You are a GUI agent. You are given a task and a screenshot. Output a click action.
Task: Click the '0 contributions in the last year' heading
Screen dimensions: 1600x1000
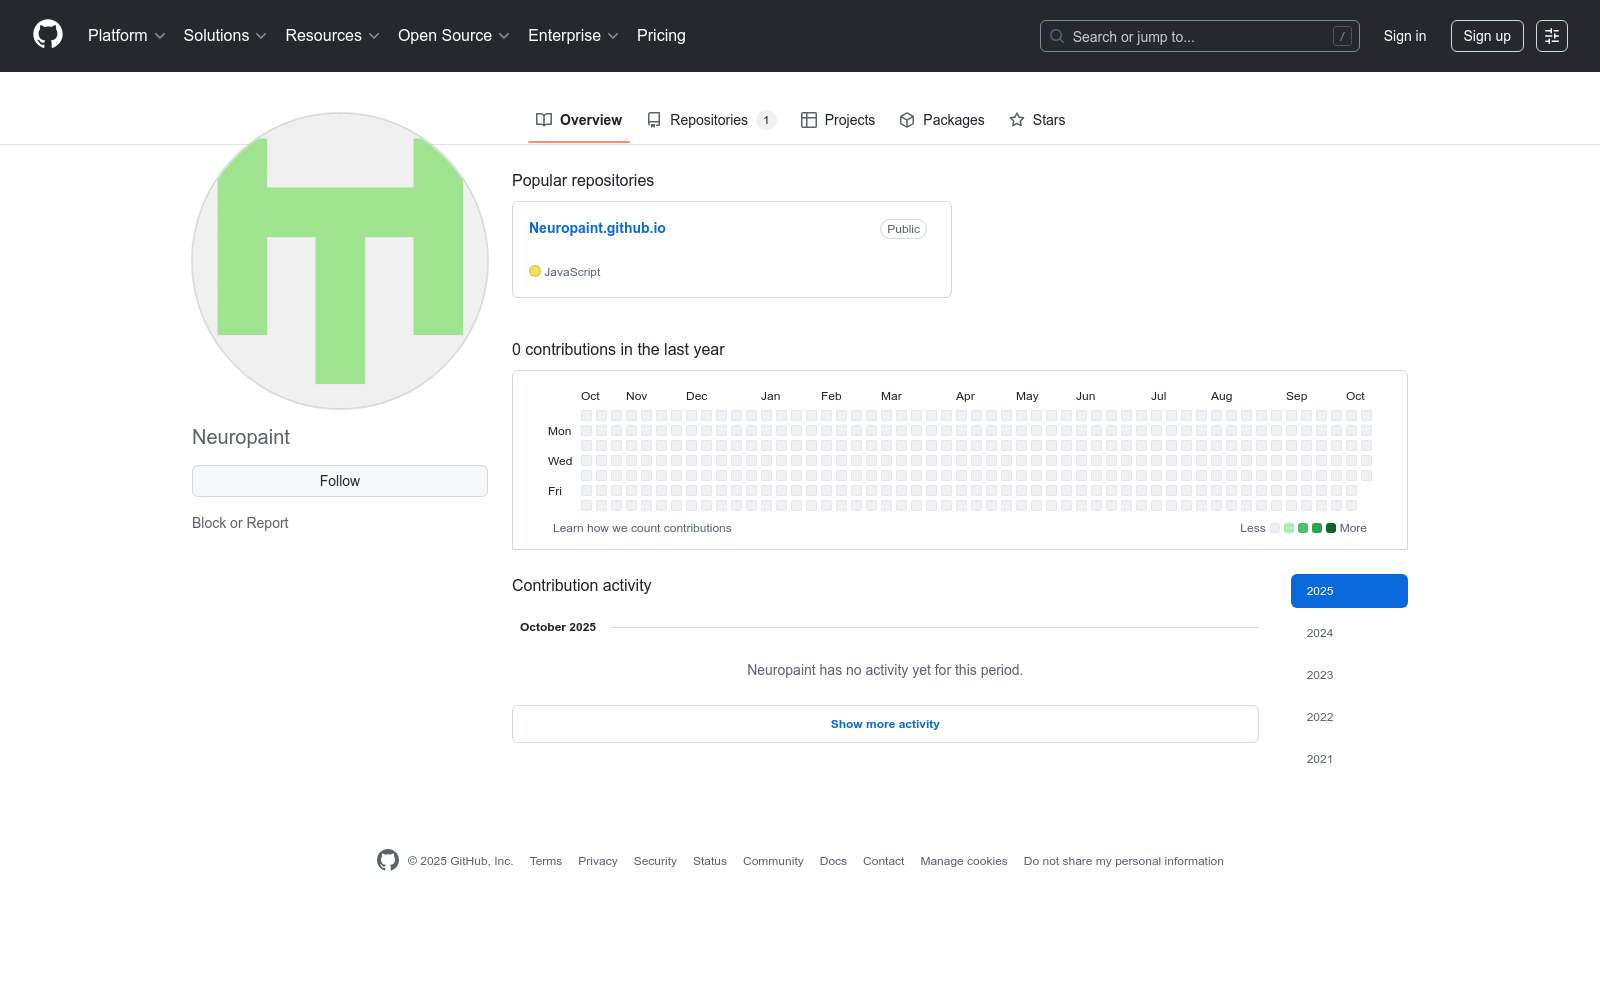tap(618, 349)
